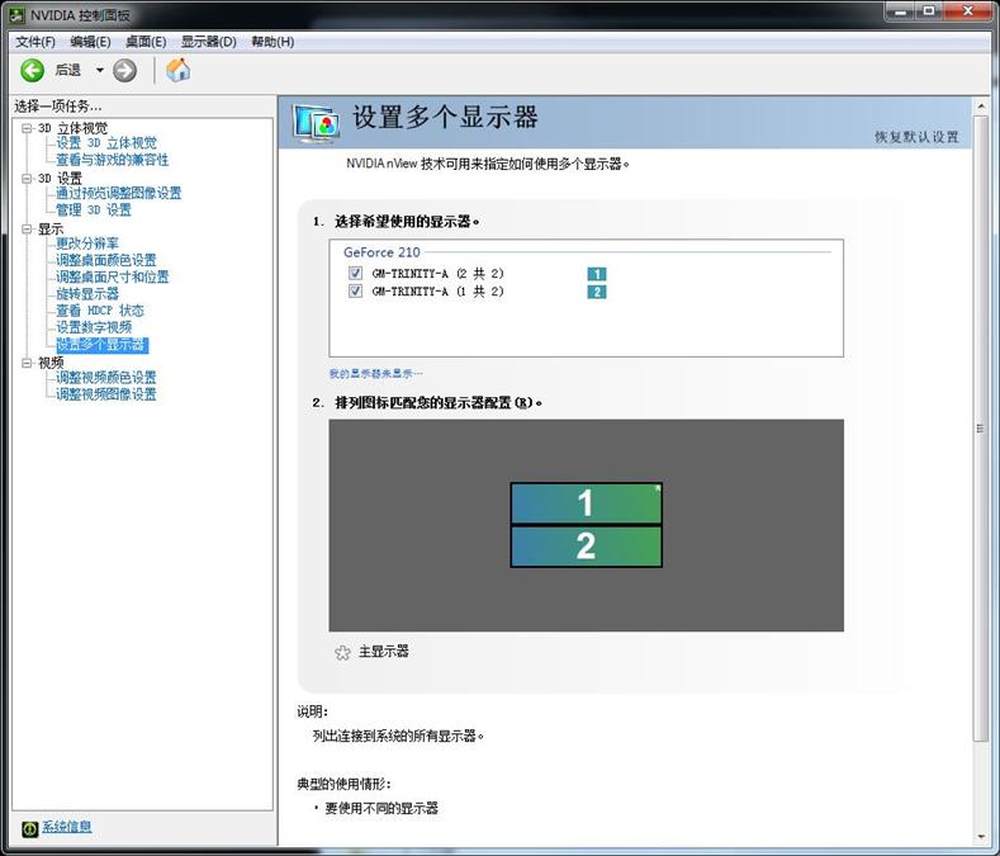Open 调整桌面尺寸和位置 task
1000x856 pixels.
[x=112, y=277]
